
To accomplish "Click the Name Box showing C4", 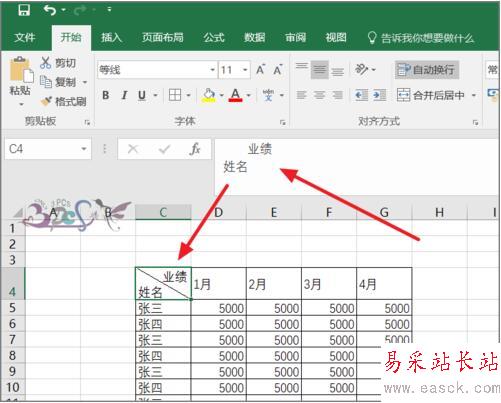I will pos(48,149).
